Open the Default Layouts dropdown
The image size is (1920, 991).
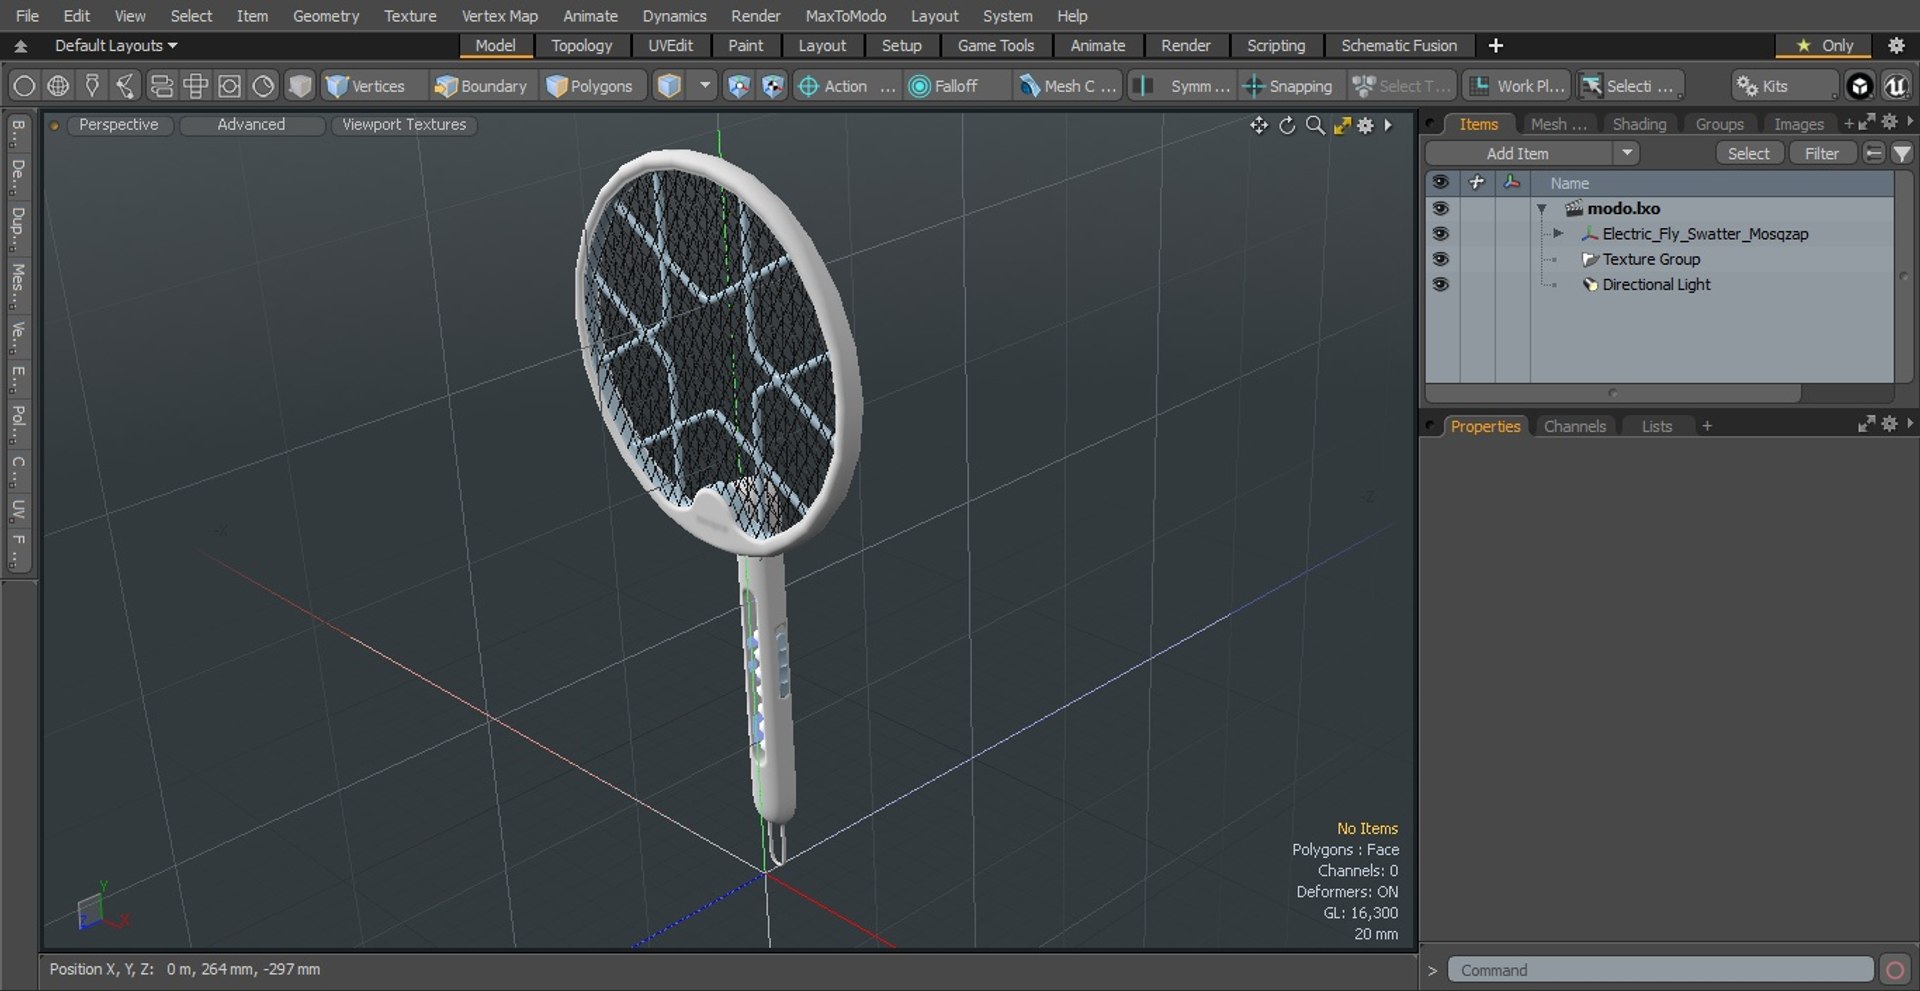pos(115,46)
